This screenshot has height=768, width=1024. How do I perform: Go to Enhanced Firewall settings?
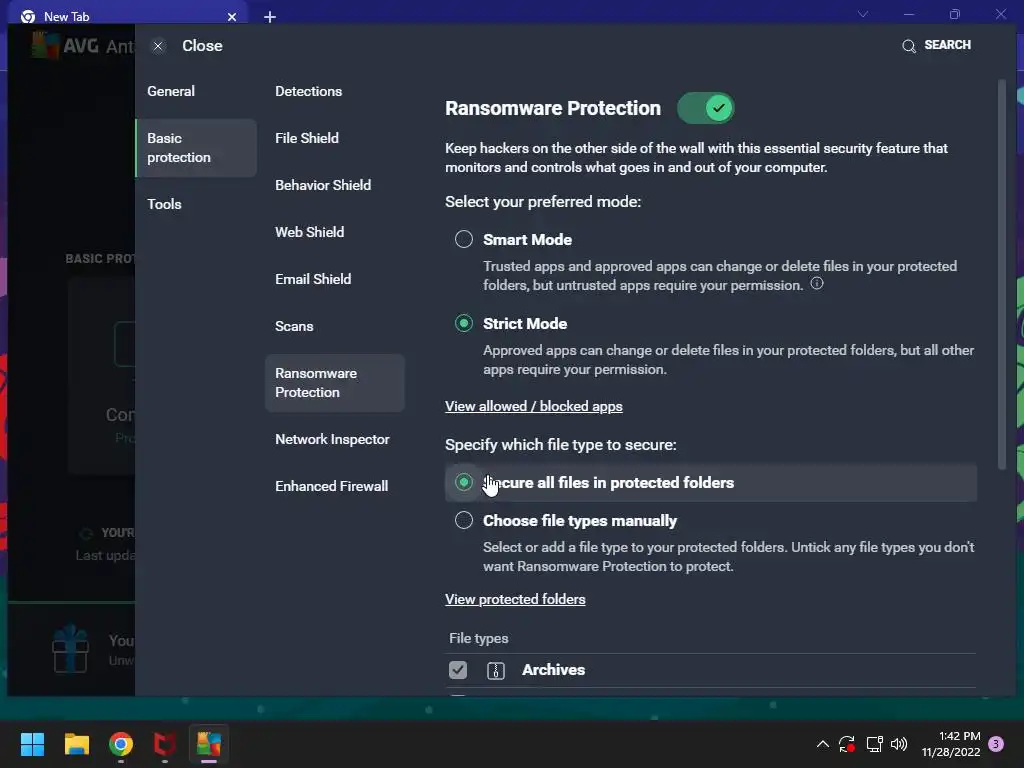point(331,486)
